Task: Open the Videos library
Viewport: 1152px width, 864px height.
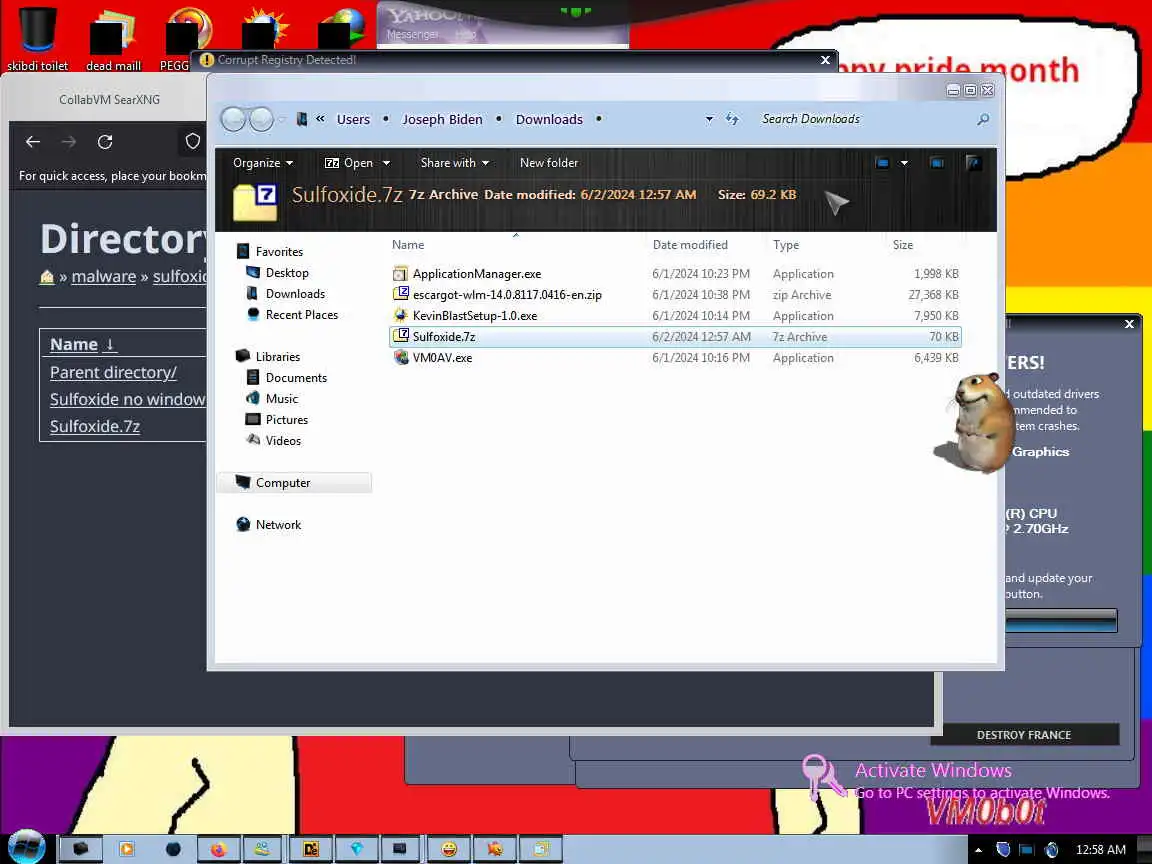Action: 283,441
